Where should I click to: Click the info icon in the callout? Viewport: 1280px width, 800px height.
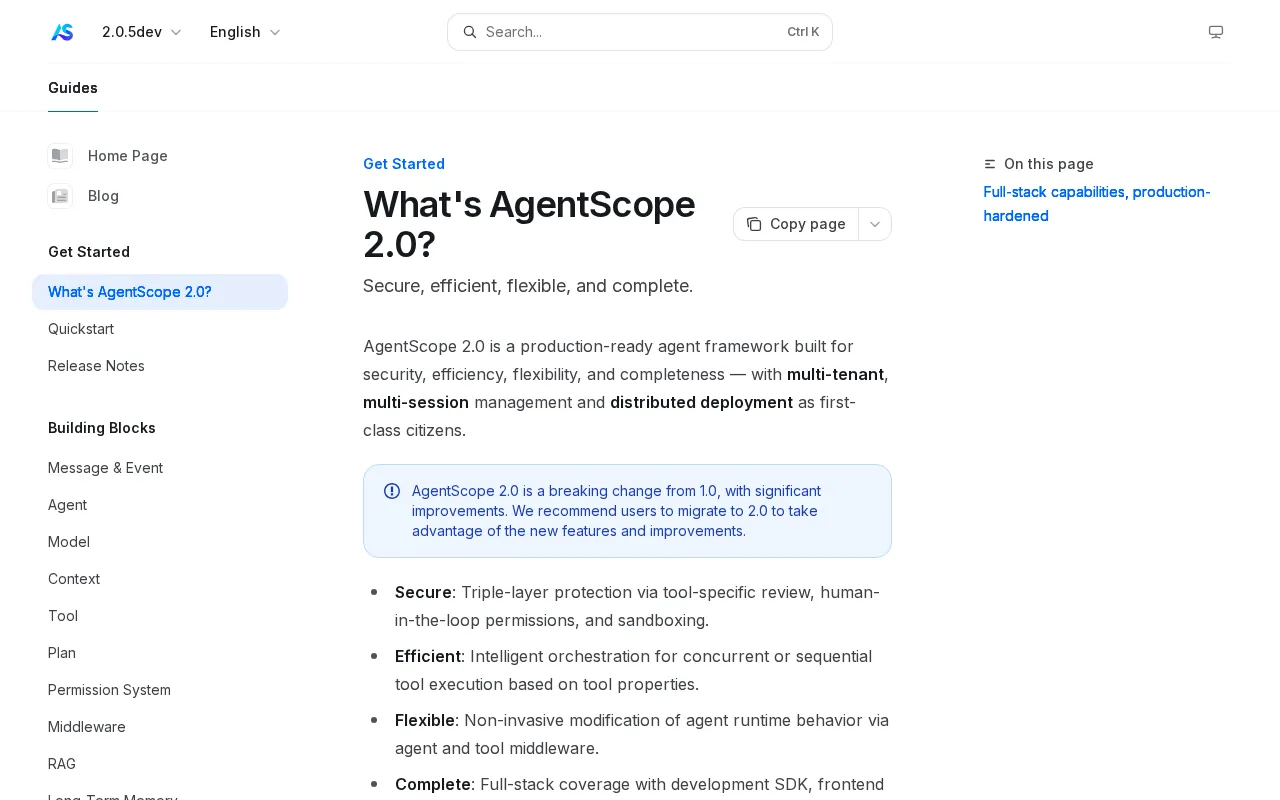392,491
